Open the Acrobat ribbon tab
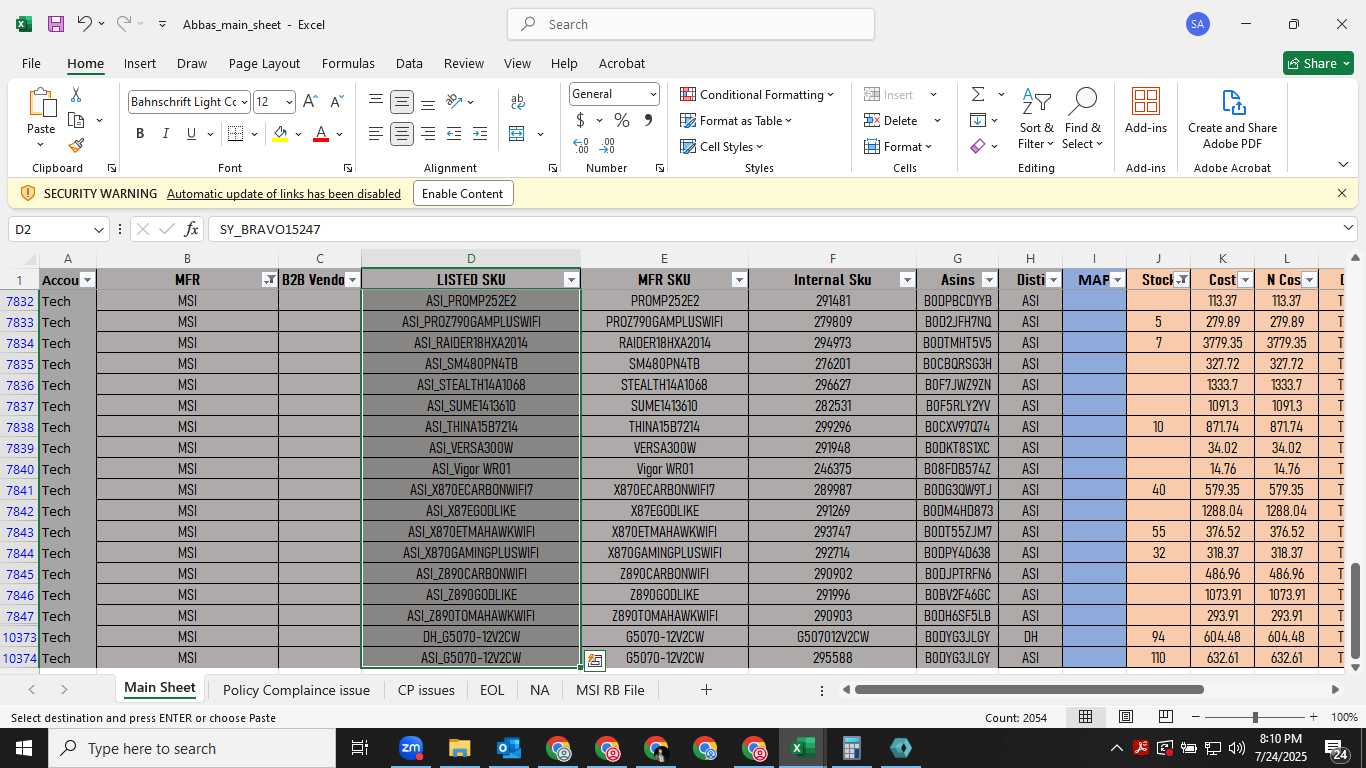 (622, 63)
